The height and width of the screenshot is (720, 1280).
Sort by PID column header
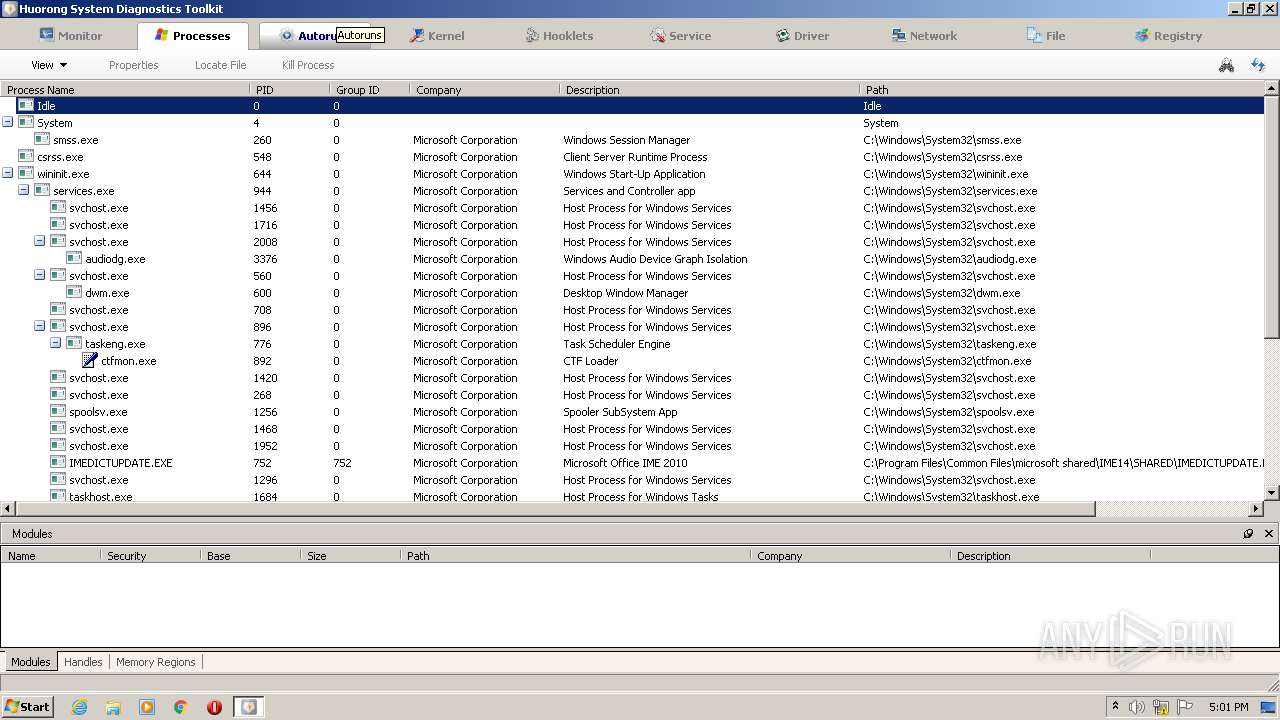[x=290, y=90]
